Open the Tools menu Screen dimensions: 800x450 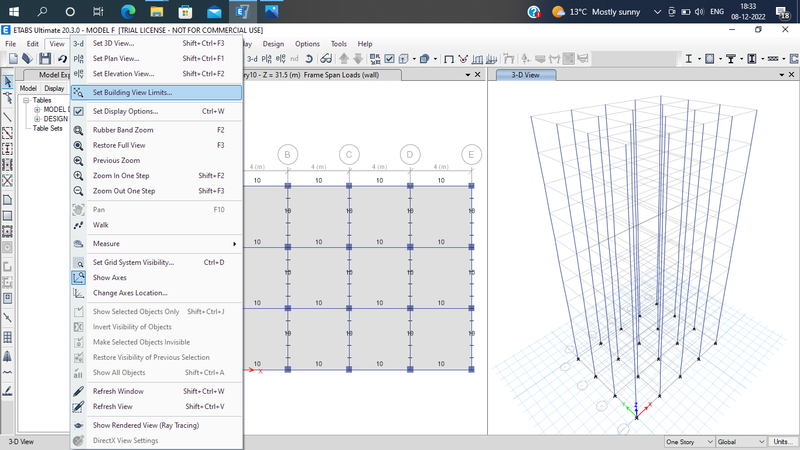338,44
